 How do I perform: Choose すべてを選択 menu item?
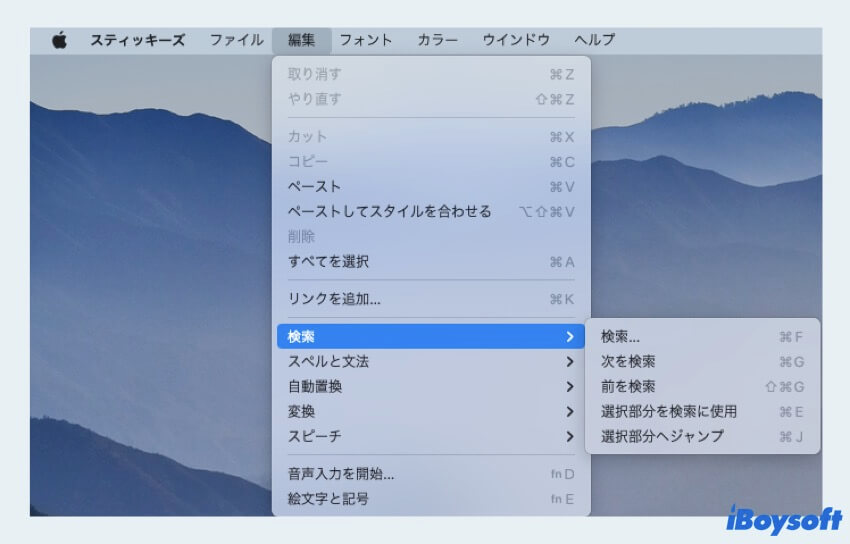click(x=328, y=262)
